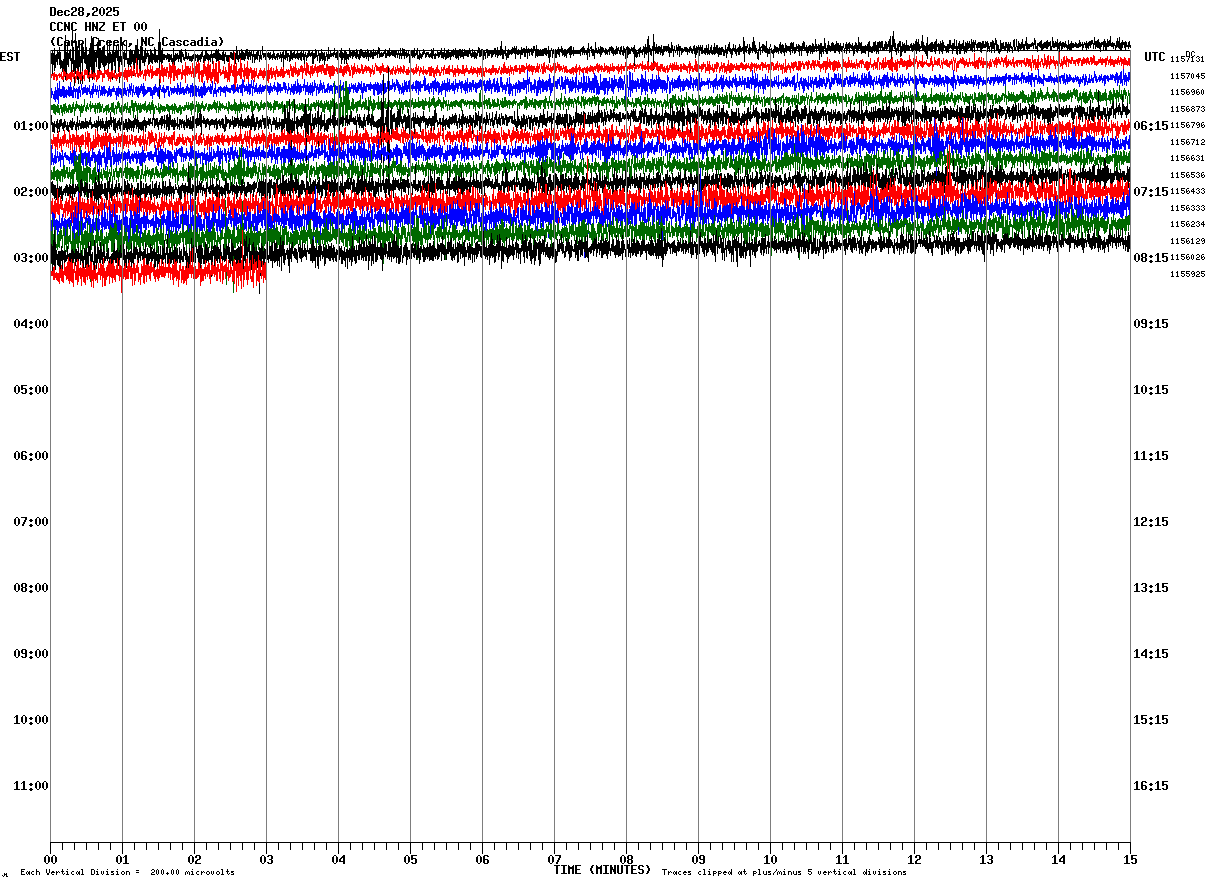Image resolution: width=1210 pixels, height=886 pixels.
Task: Select the station code CCNC HNZ ET 00
Action: (x=98, y=27)
